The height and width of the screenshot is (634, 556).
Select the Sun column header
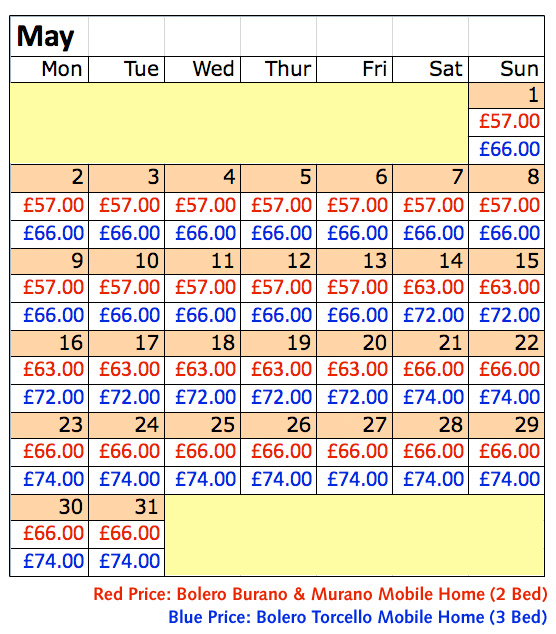[506, 69]
